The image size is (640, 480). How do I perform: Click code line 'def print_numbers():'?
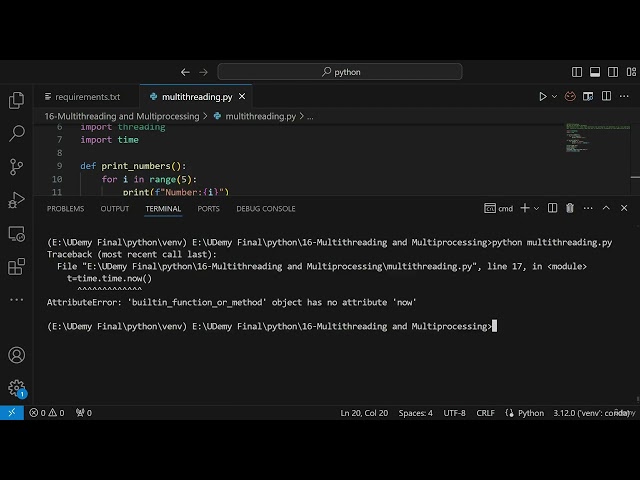pos(133,166)
